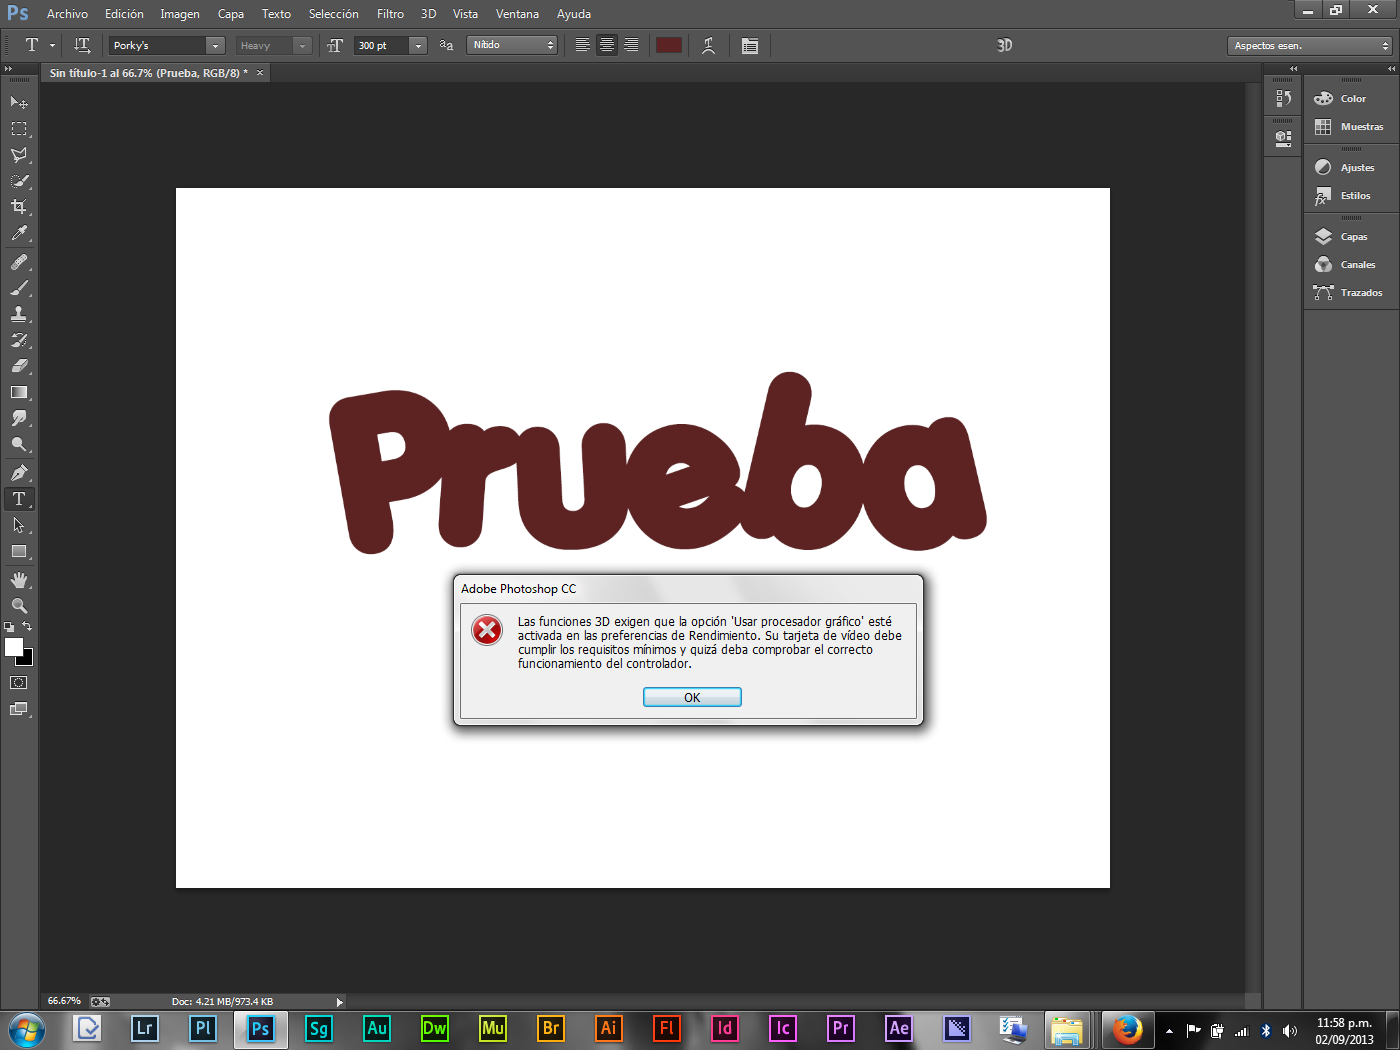
Task: Click the foreground color swatch
Action: 13,647
